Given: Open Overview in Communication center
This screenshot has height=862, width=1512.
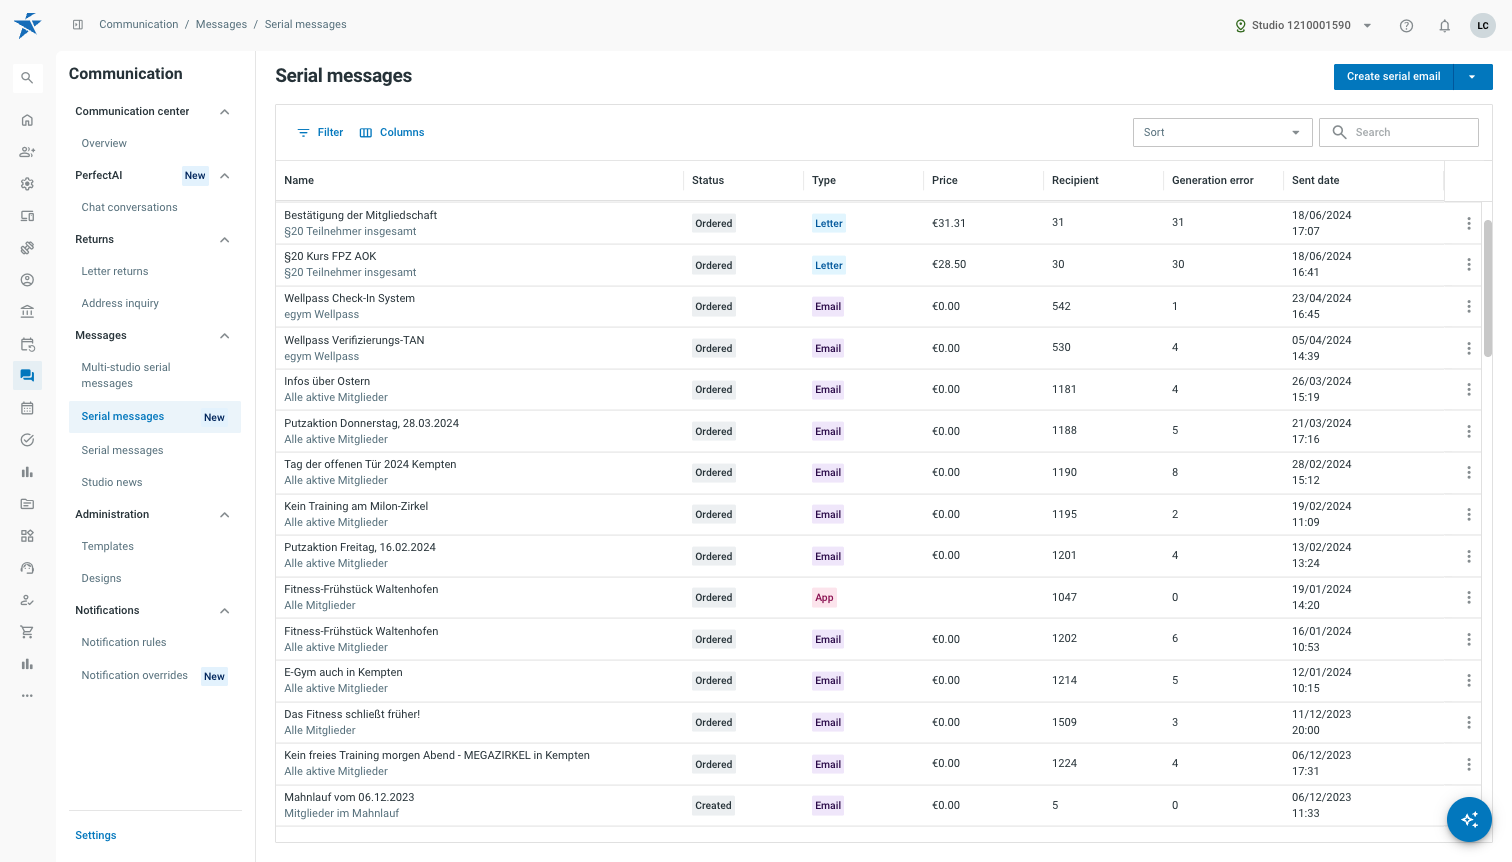Looking at the screenshot, I should pyautogui.click(x=104, y=144).
